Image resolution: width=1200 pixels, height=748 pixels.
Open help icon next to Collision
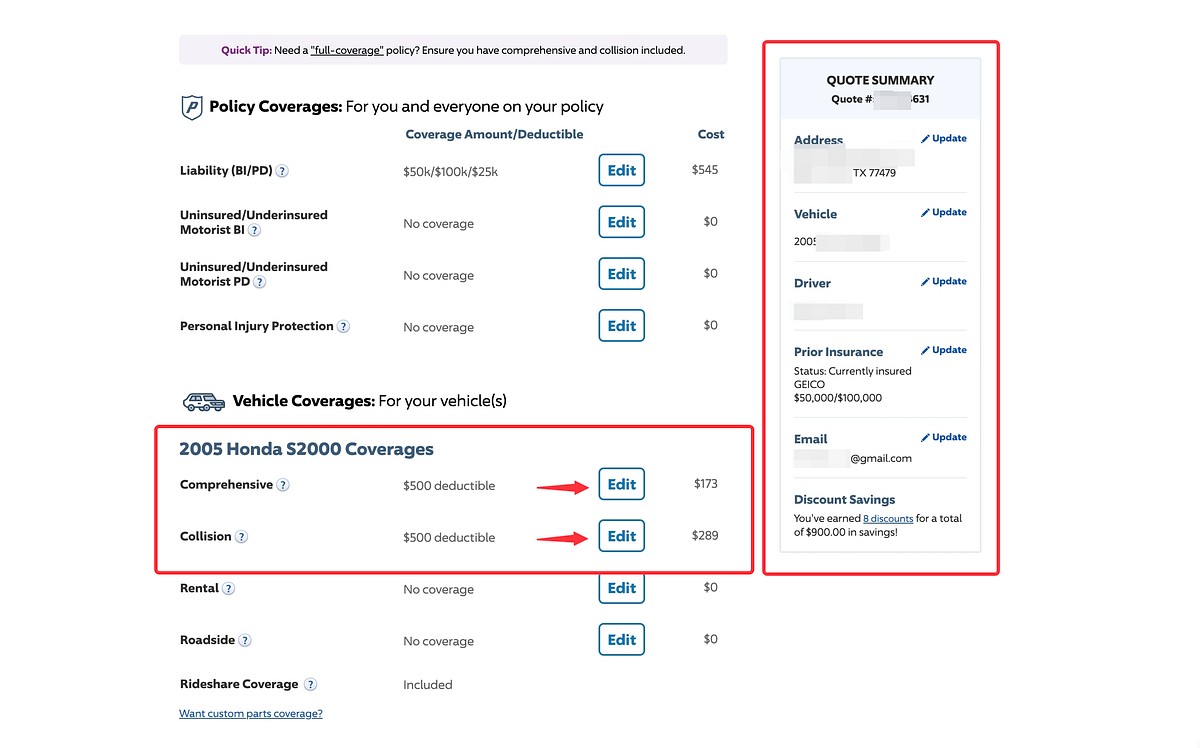[241, 537]
